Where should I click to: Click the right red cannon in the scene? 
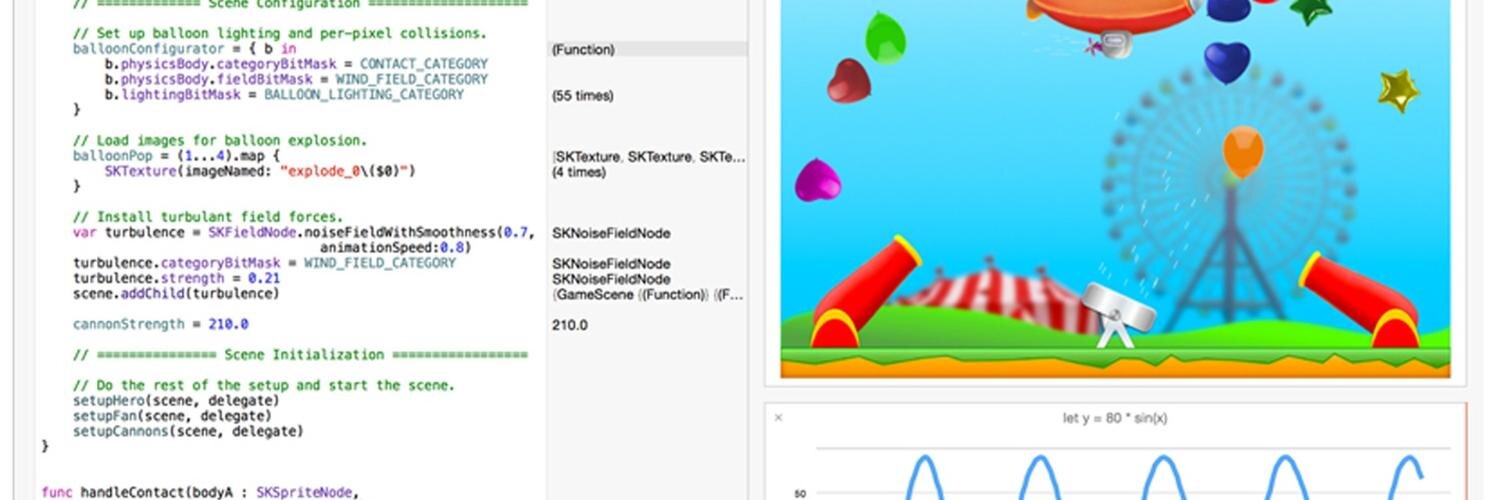point(1361,300)
